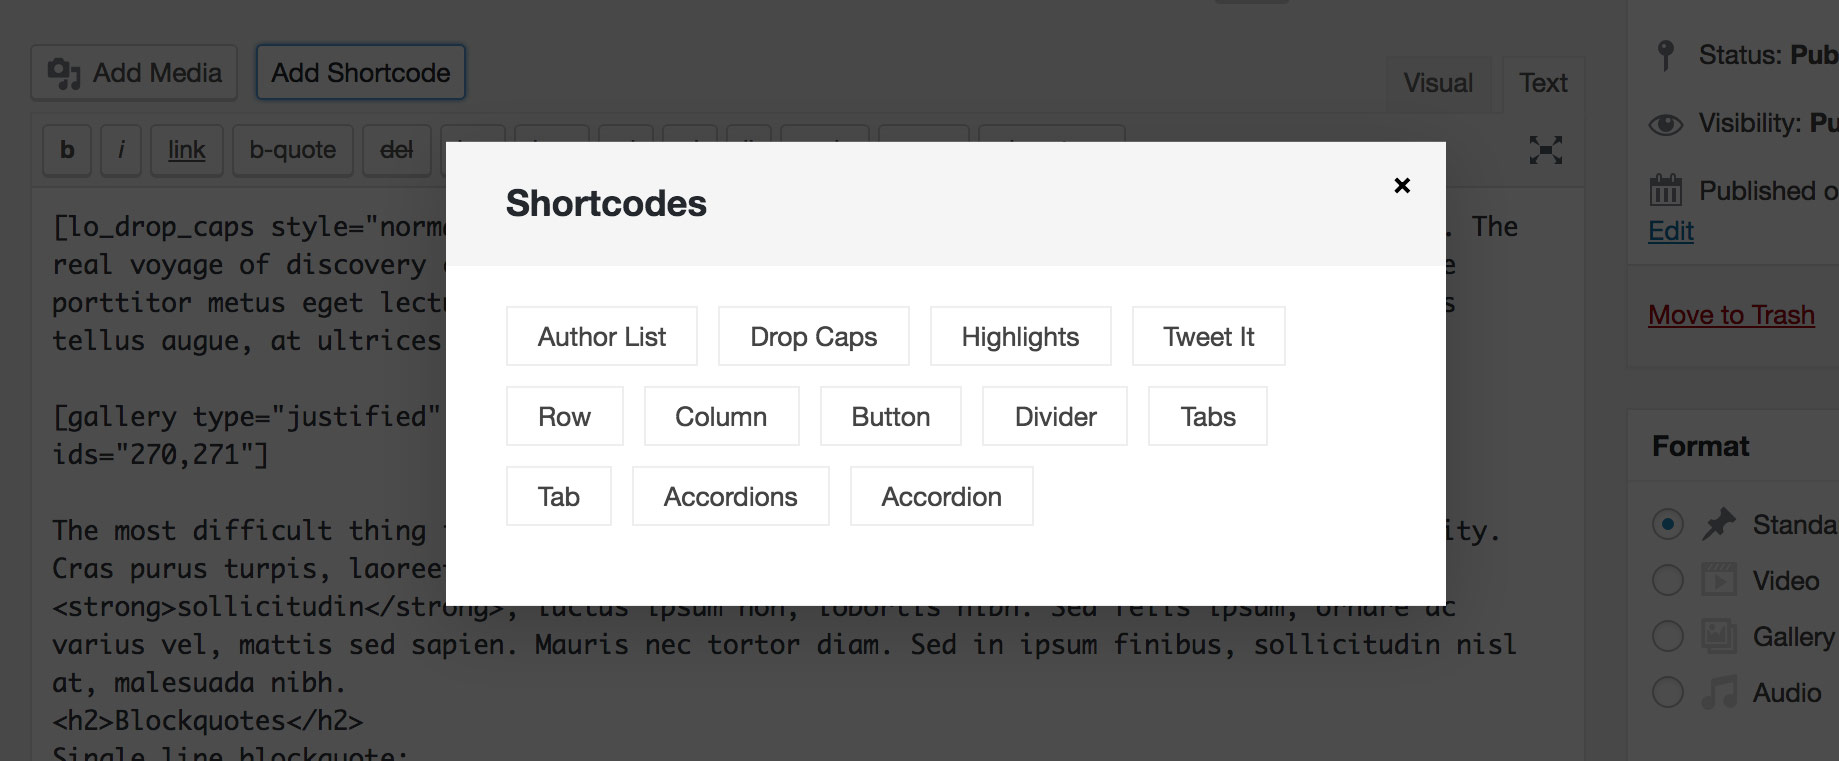Select the Gallery format radio button
This screenshot has height=761, width=1839.
(x=1667, y=636)
